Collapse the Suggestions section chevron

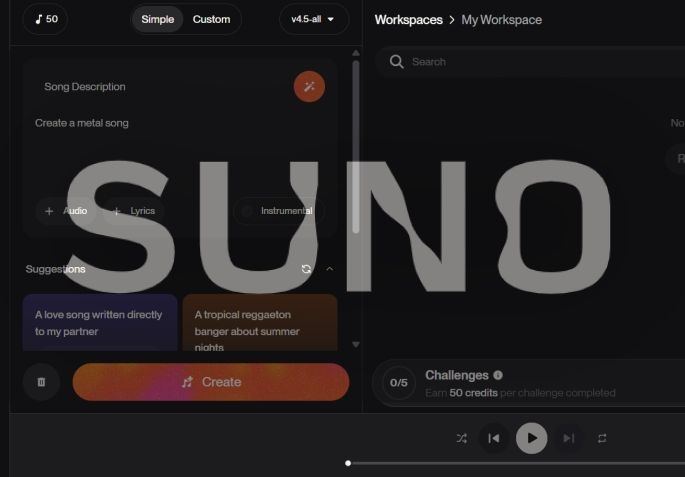coord(330,269)
